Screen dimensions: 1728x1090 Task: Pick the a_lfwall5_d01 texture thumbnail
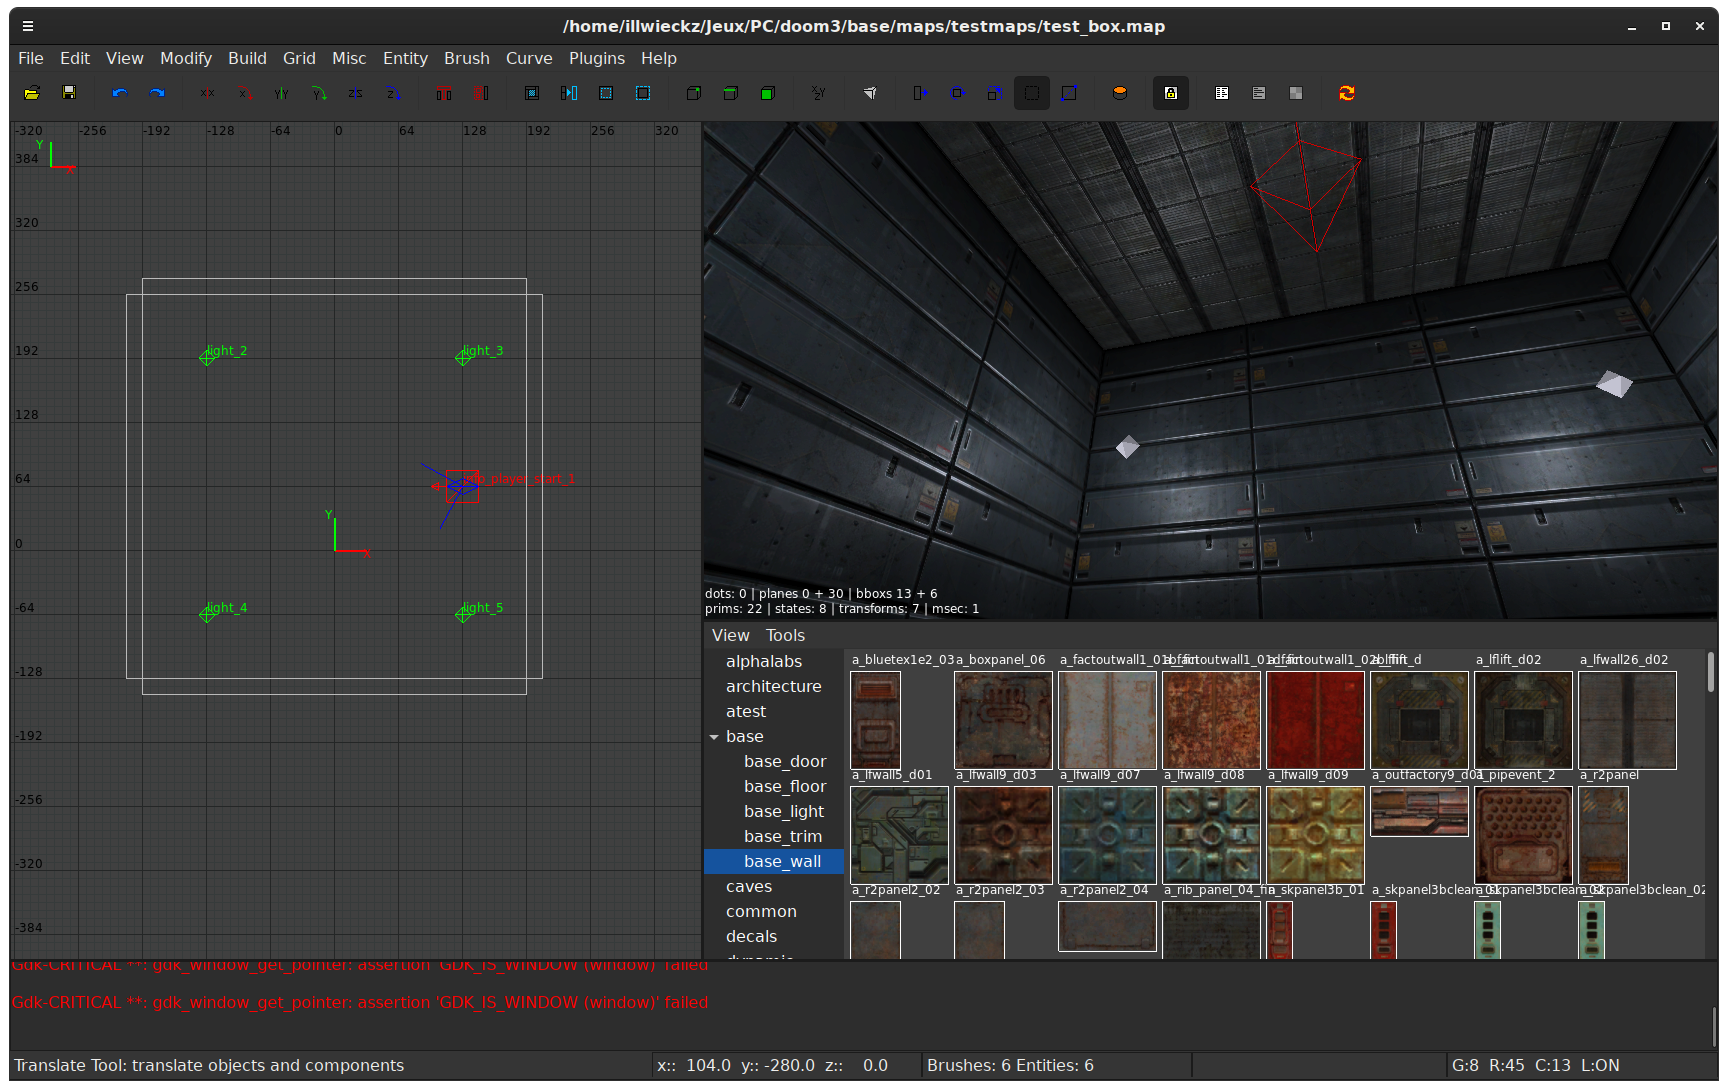(899, 835)
